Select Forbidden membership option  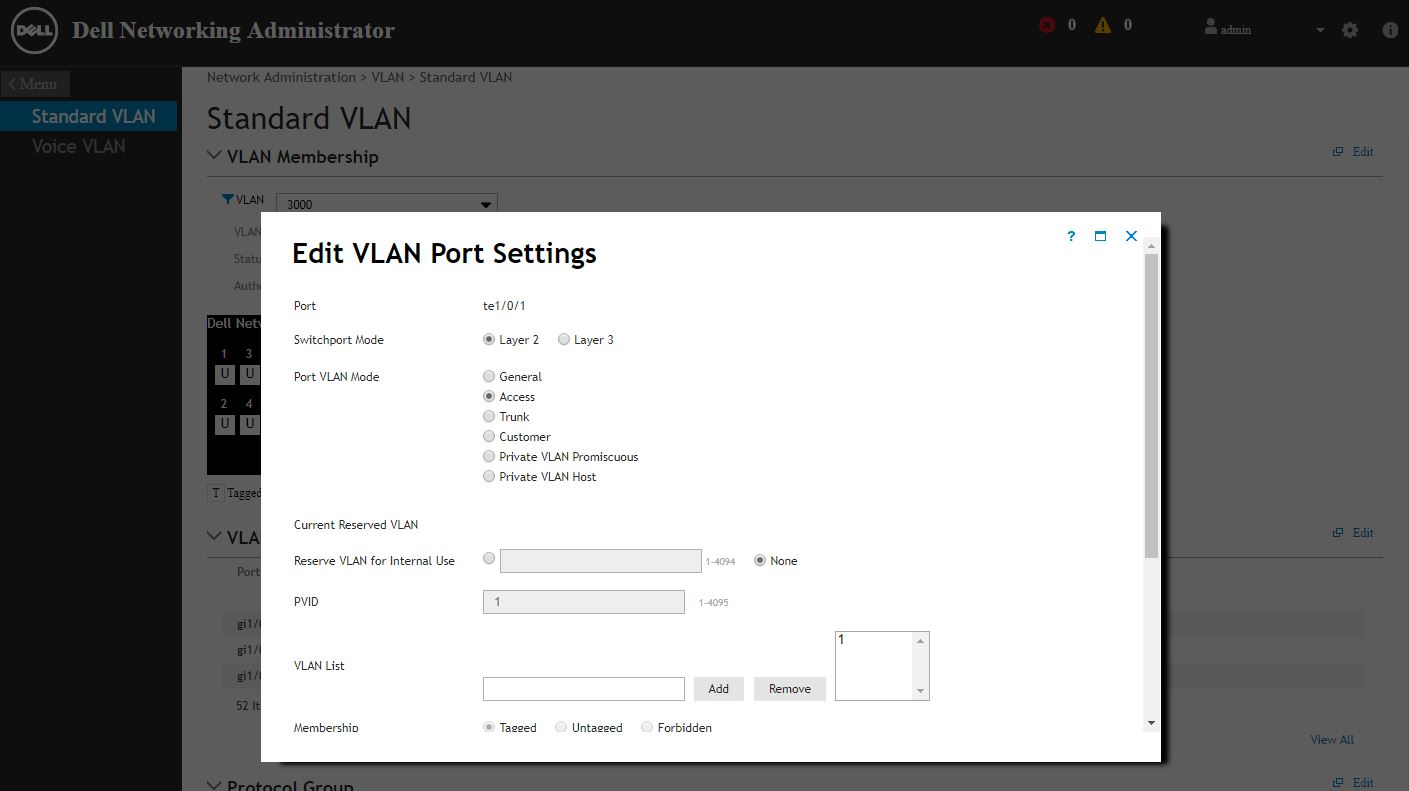point(647,727)
